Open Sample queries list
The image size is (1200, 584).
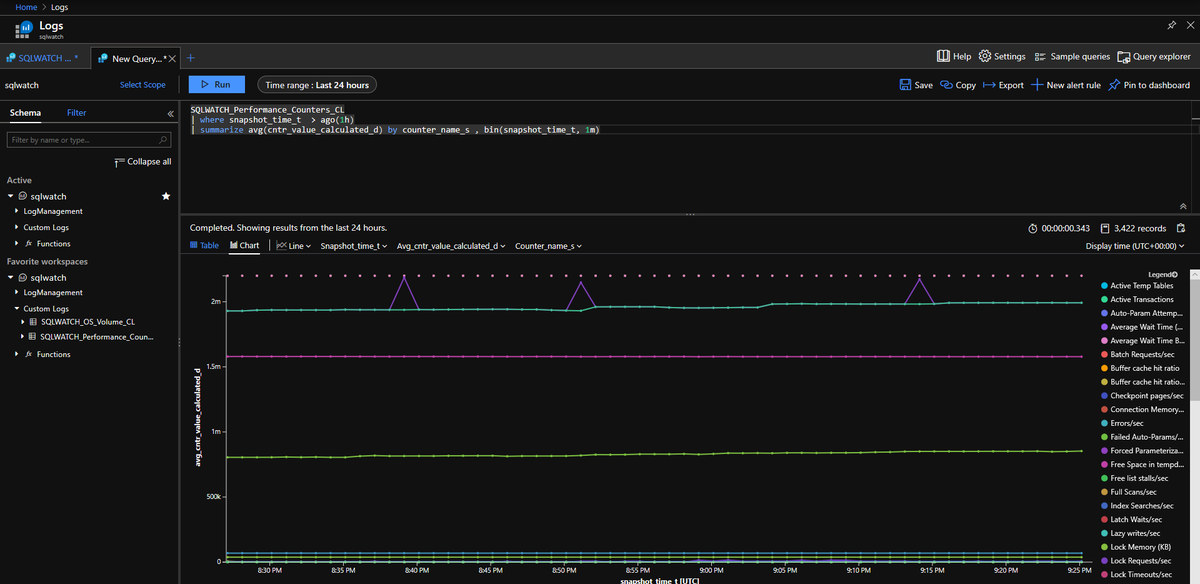1072,57
